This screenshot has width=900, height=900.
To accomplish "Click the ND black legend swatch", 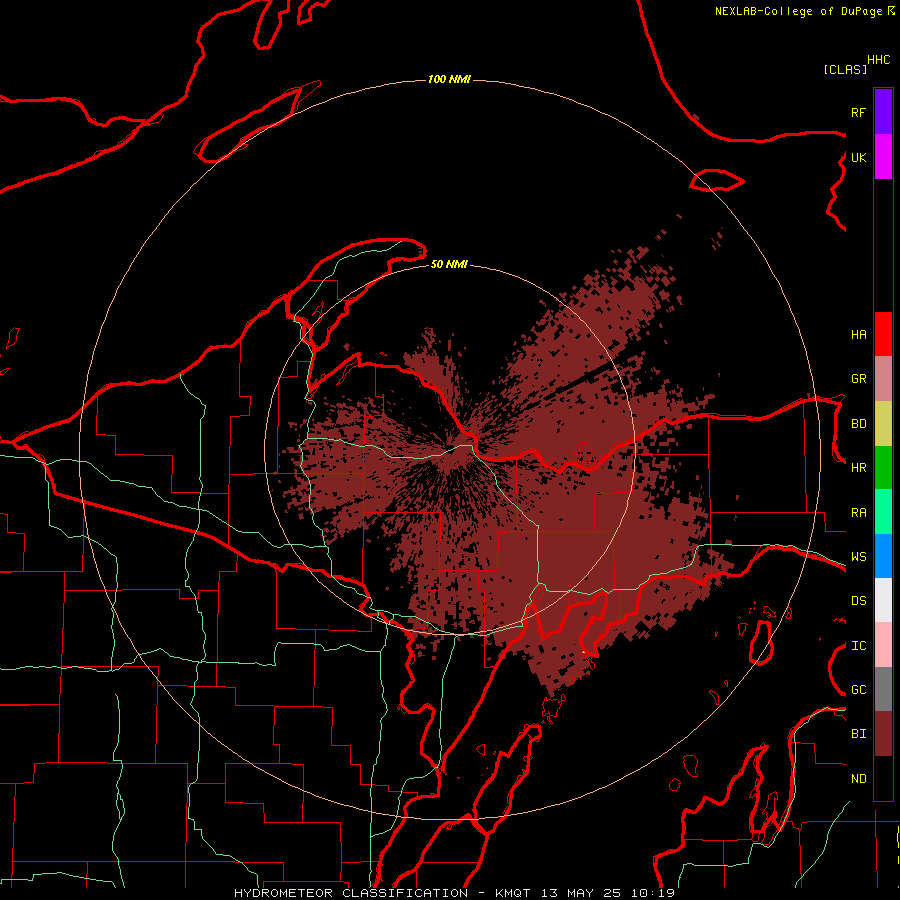I will pos(883,778).
